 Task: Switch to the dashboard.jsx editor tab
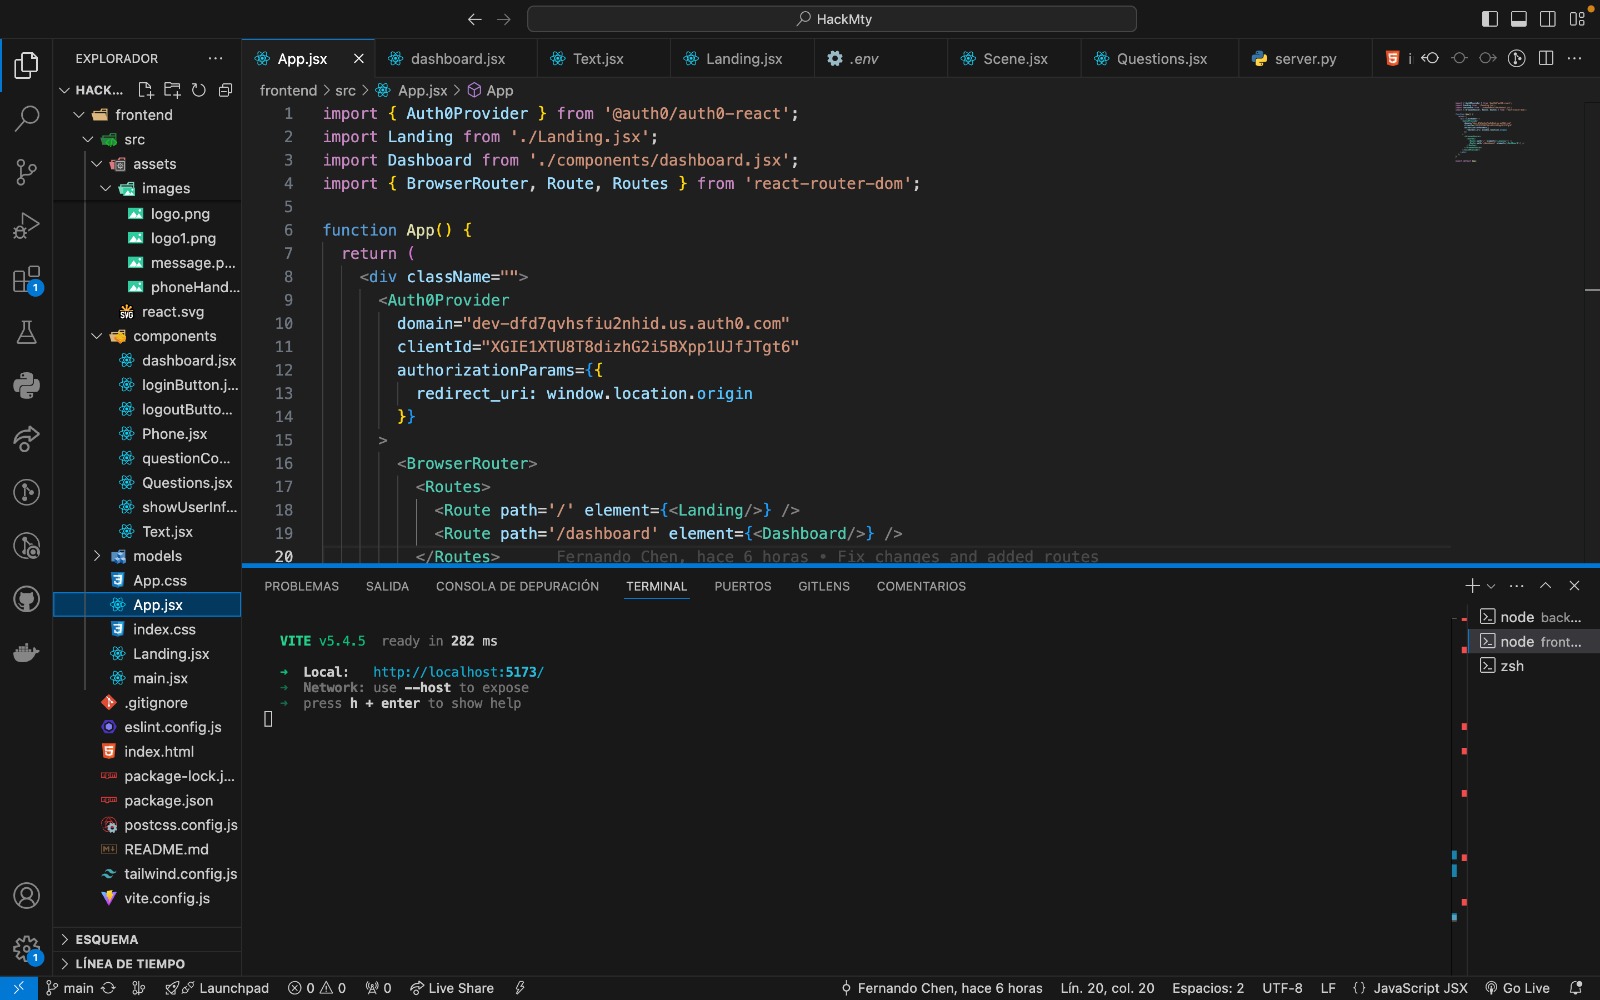point(457,59)
